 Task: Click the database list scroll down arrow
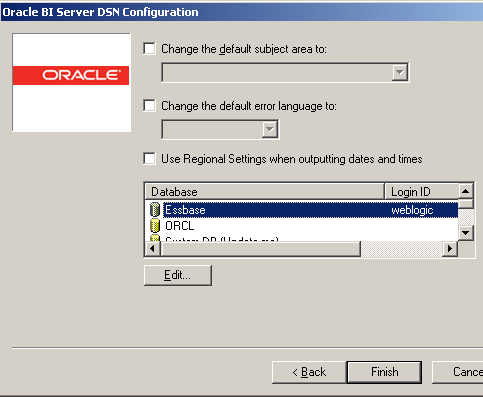point(466,232)
